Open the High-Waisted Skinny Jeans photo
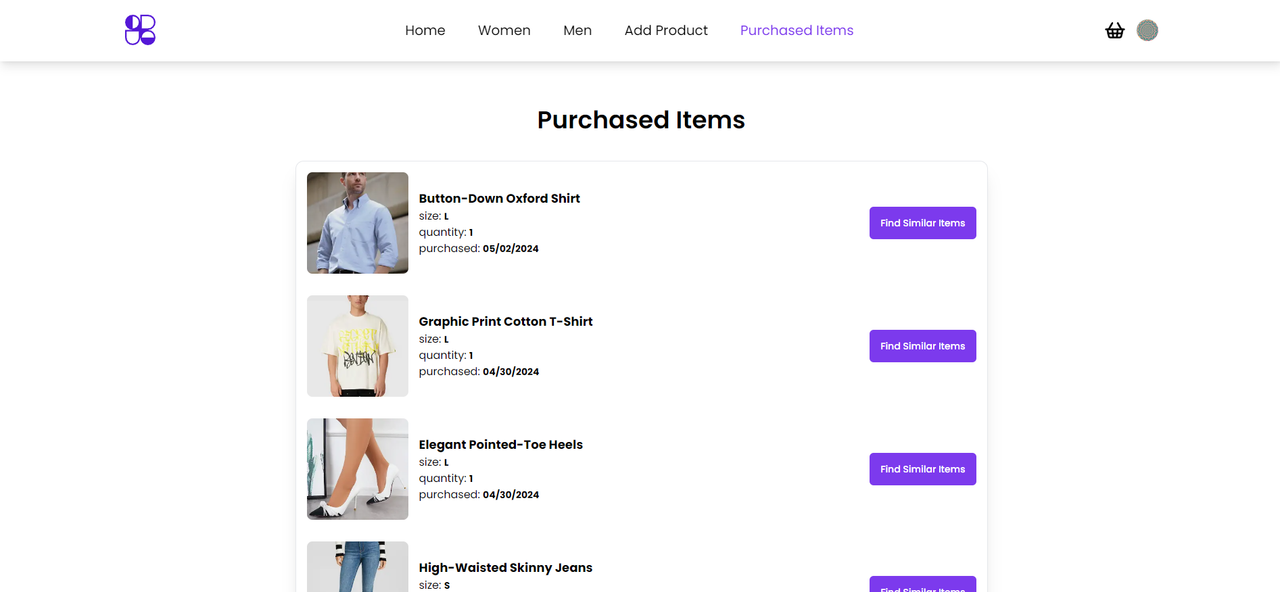The width and height of the screenshot is (1280, 592). pyautogui.click(x=357, y=567)
